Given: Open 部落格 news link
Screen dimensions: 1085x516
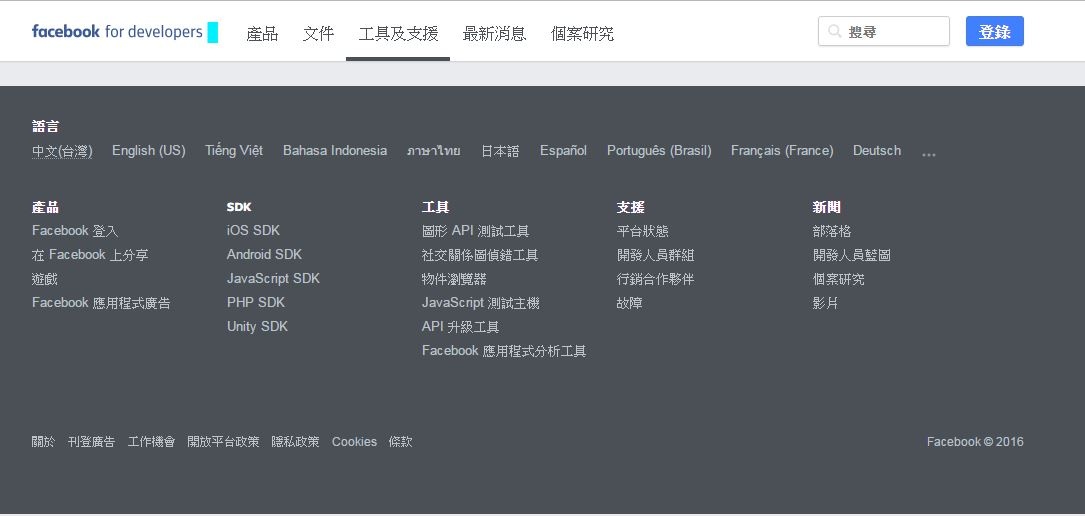Looking at the screenshot, I should click(x=832, y=231).
